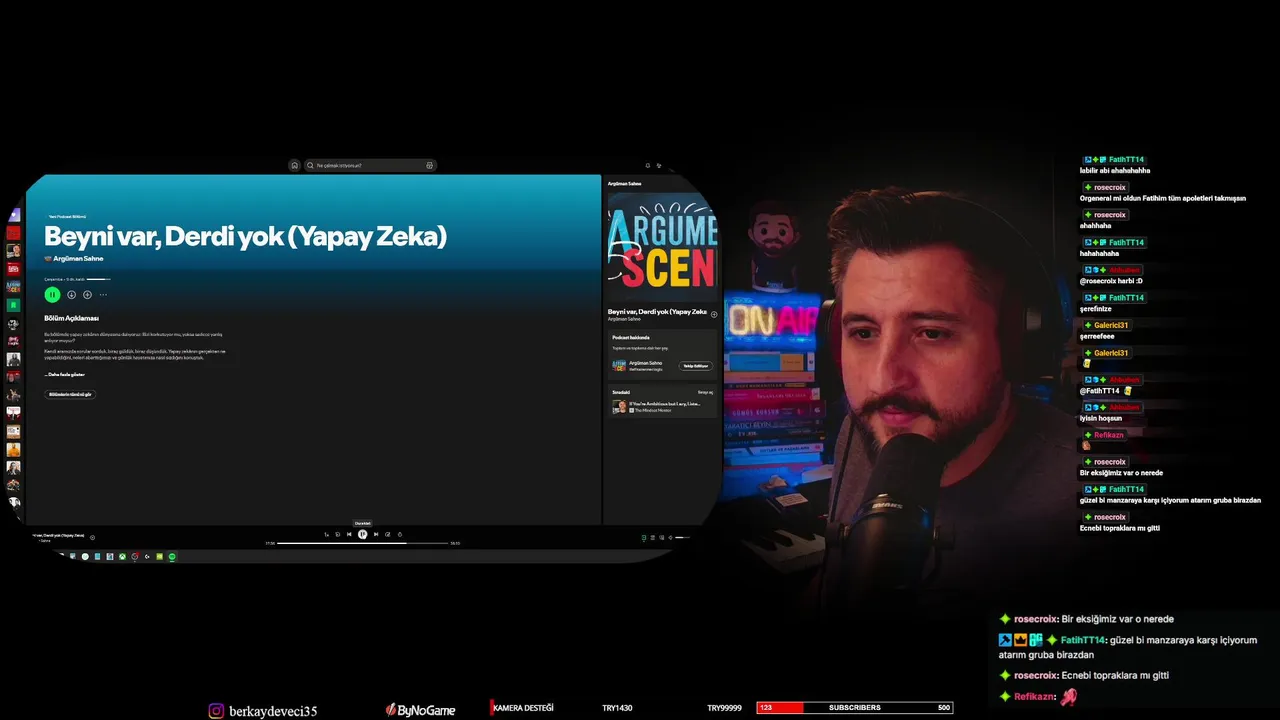The image size is (1280, 720).
Task: Focus the Spotify search input field
Action: pos(370,165)
